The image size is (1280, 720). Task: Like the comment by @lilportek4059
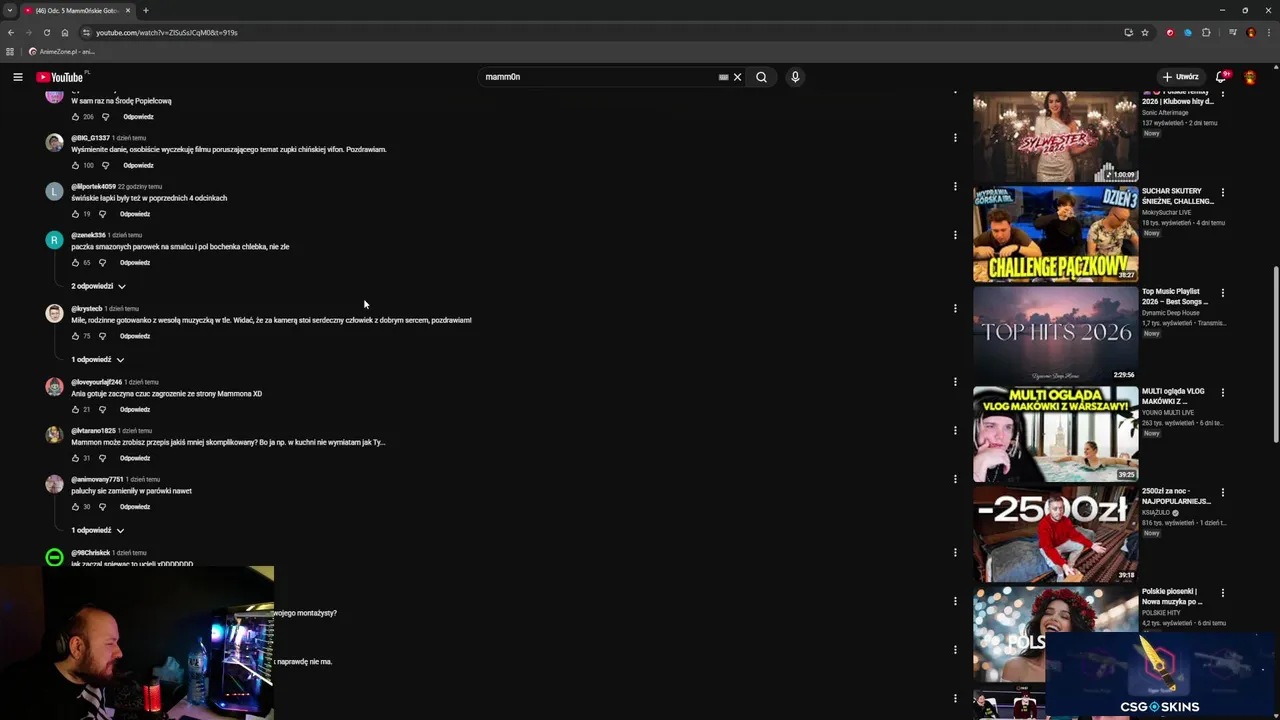click(x=75, y=214)
